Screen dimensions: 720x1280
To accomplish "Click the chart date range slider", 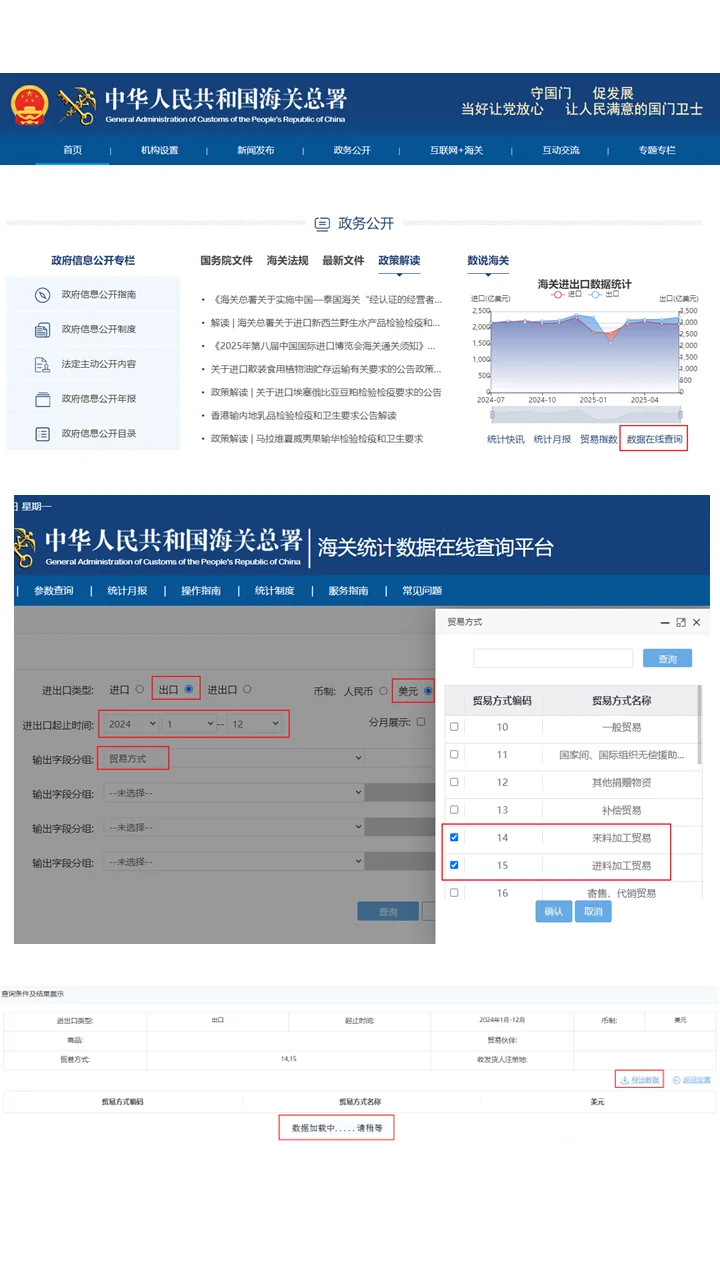I will click(585, 413).
